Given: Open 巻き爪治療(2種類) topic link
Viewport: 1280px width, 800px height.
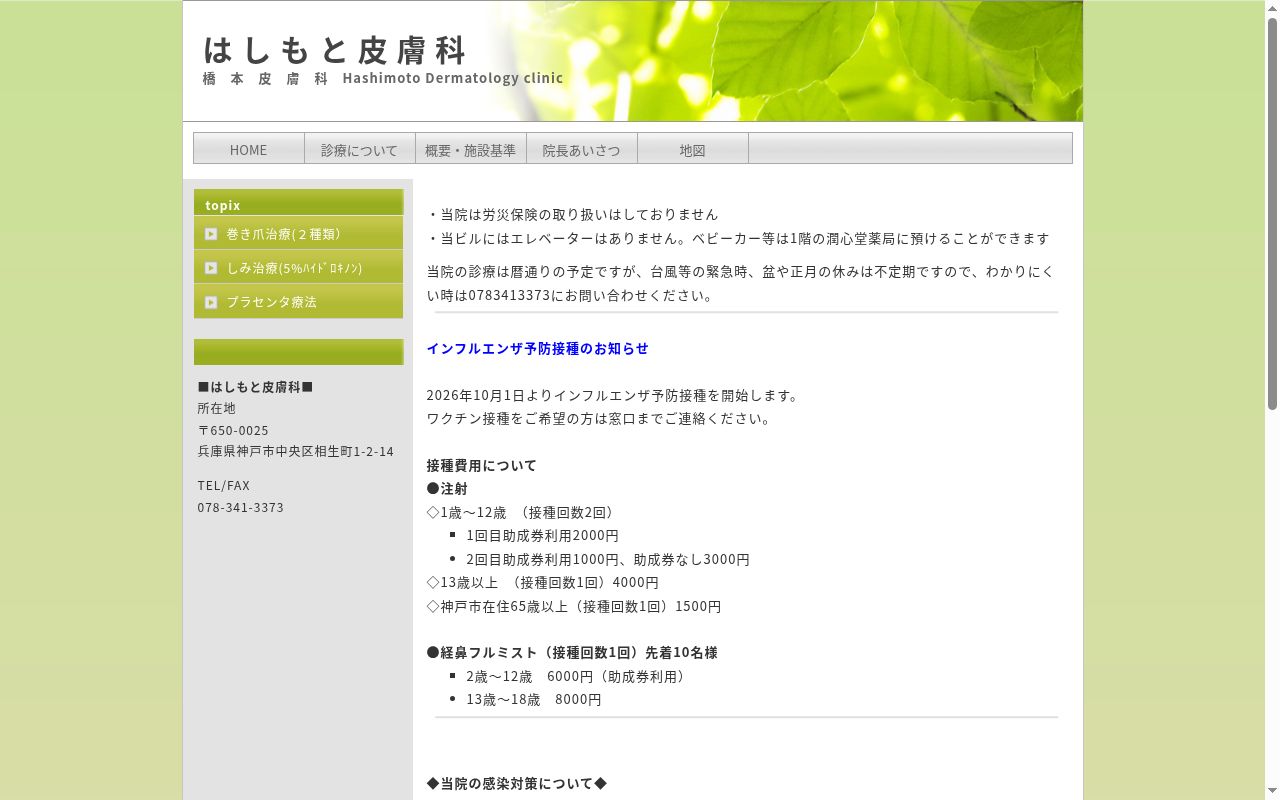Looking at the screenshot, I should pos(298,233).
